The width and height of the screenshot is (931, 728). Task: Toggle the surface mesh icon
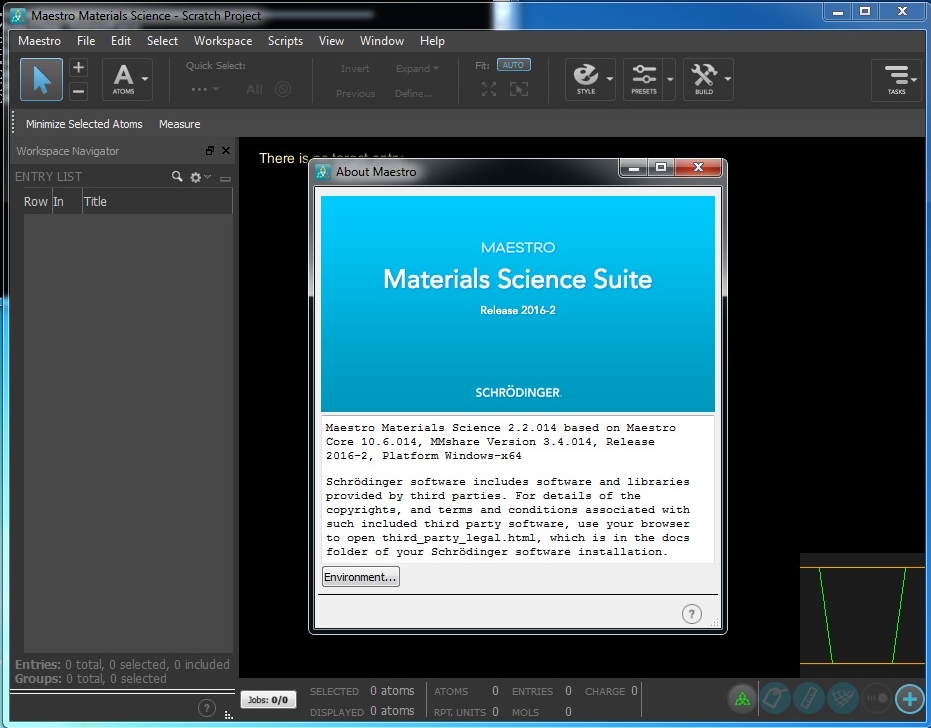click(843, 698)
